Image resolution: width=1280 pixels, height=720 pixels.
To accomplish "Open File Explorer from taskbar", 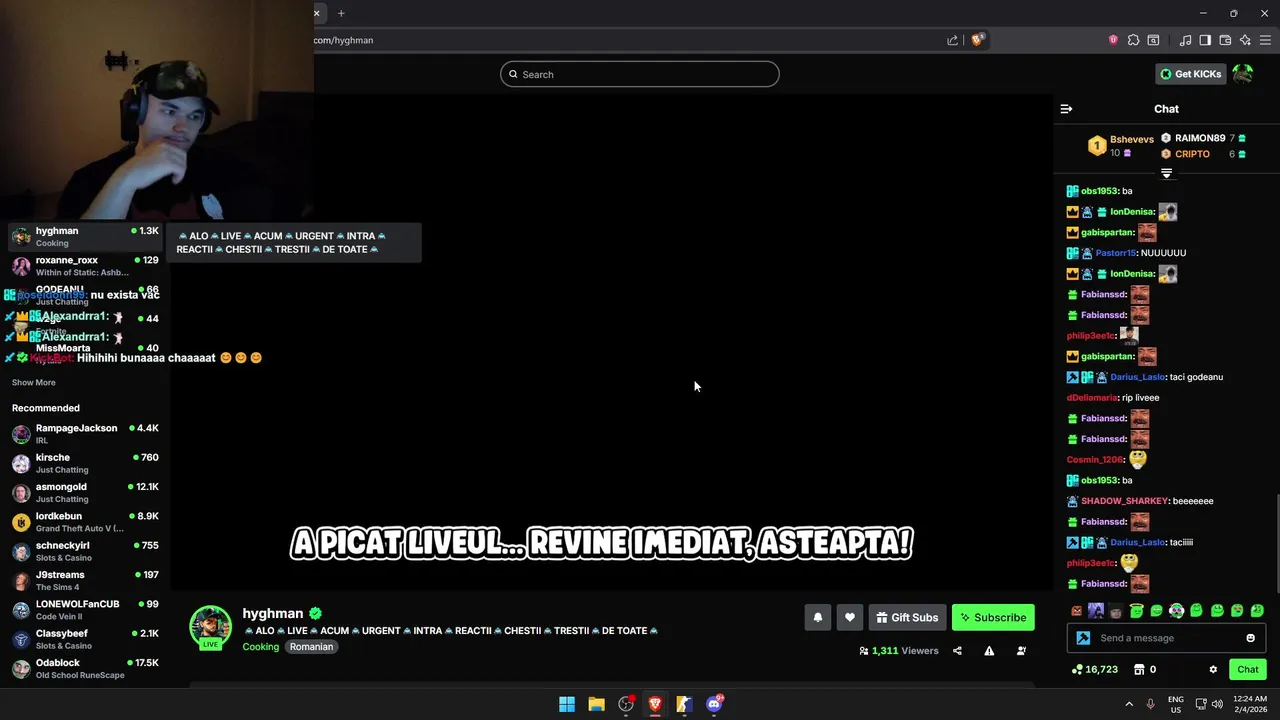I will tap(596, 704).
